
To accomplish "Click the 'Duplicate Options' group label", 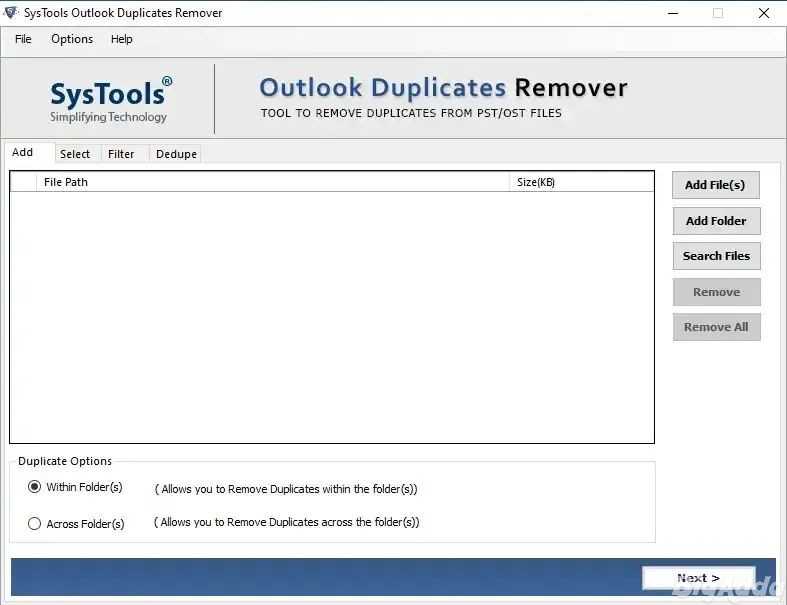I will tap(65, 461).
